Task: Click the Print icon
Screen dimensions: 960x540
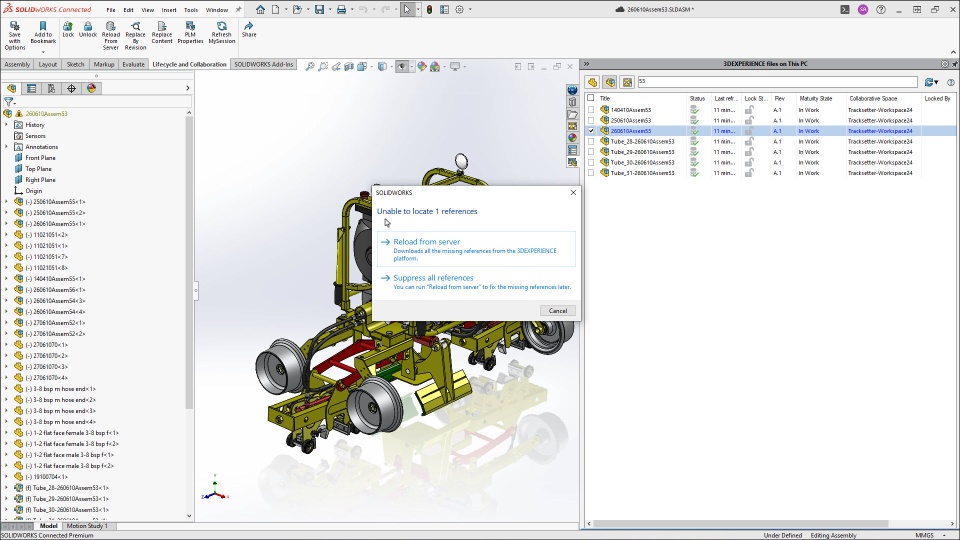Action: tap(341, 9)
